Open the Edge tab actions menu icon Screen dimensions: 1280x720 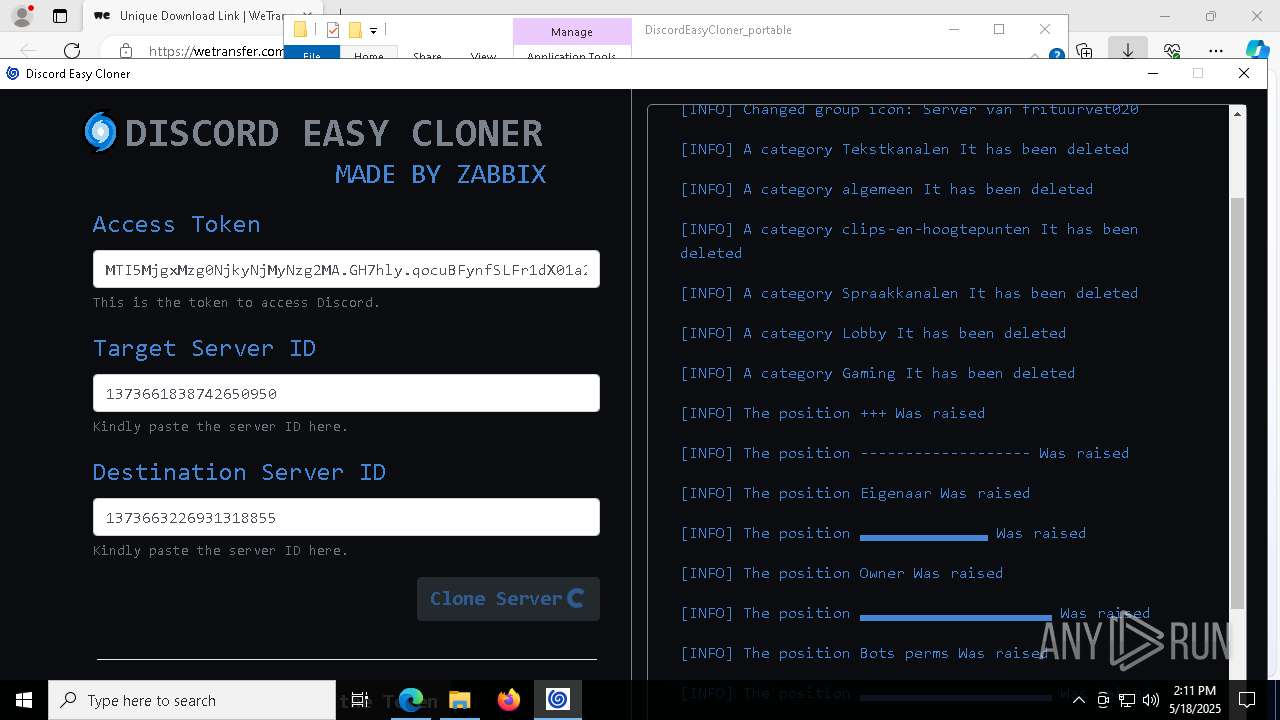point(60,16)
